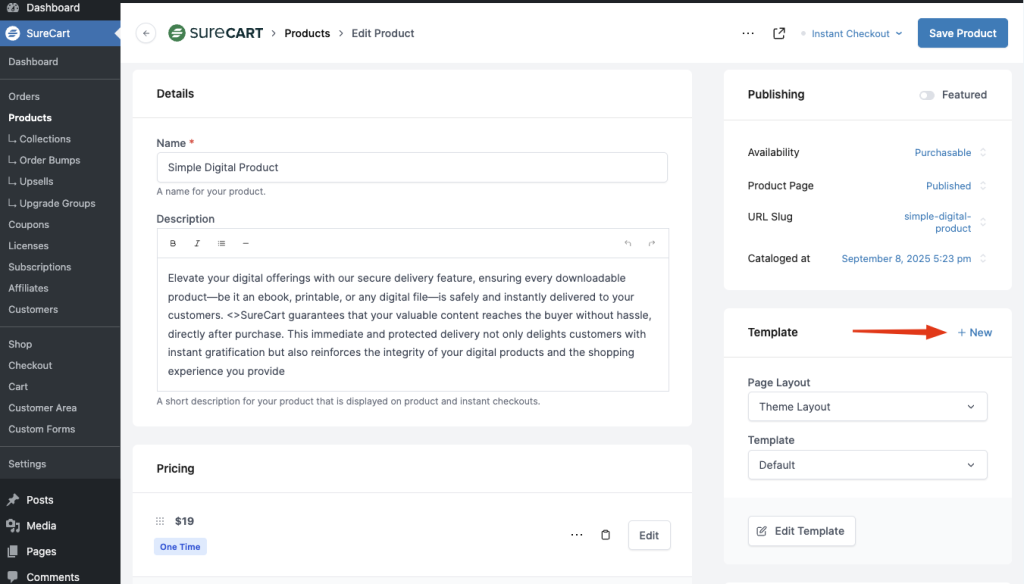Click the Save Product button

click(962, 33)
